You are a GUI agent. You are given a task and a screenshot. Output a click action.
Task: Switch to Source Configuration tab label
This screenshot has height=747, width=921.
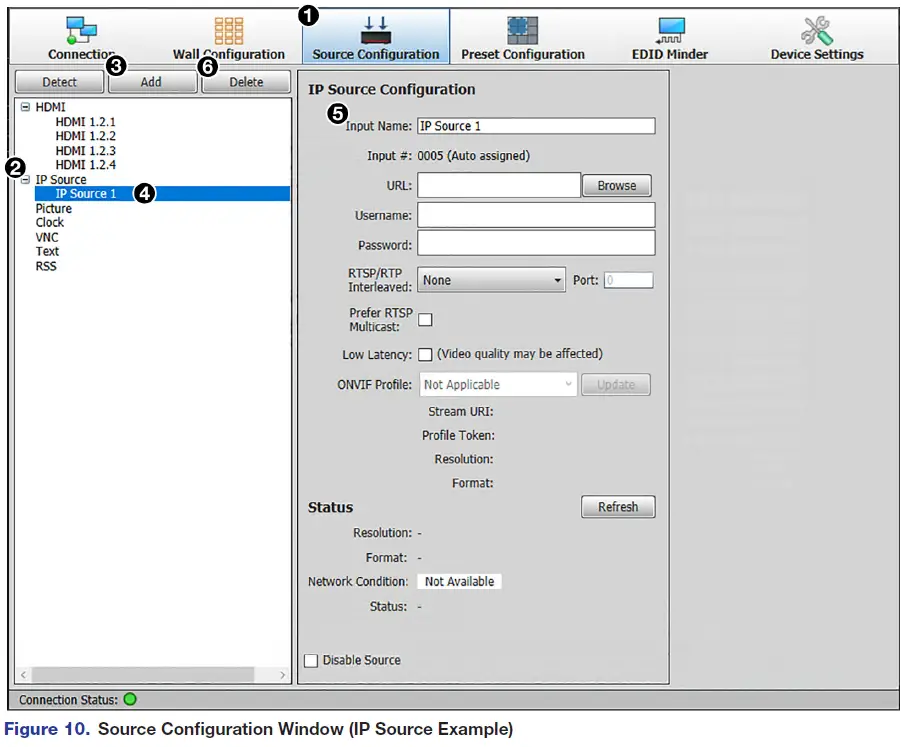click(x=375, y=54)
